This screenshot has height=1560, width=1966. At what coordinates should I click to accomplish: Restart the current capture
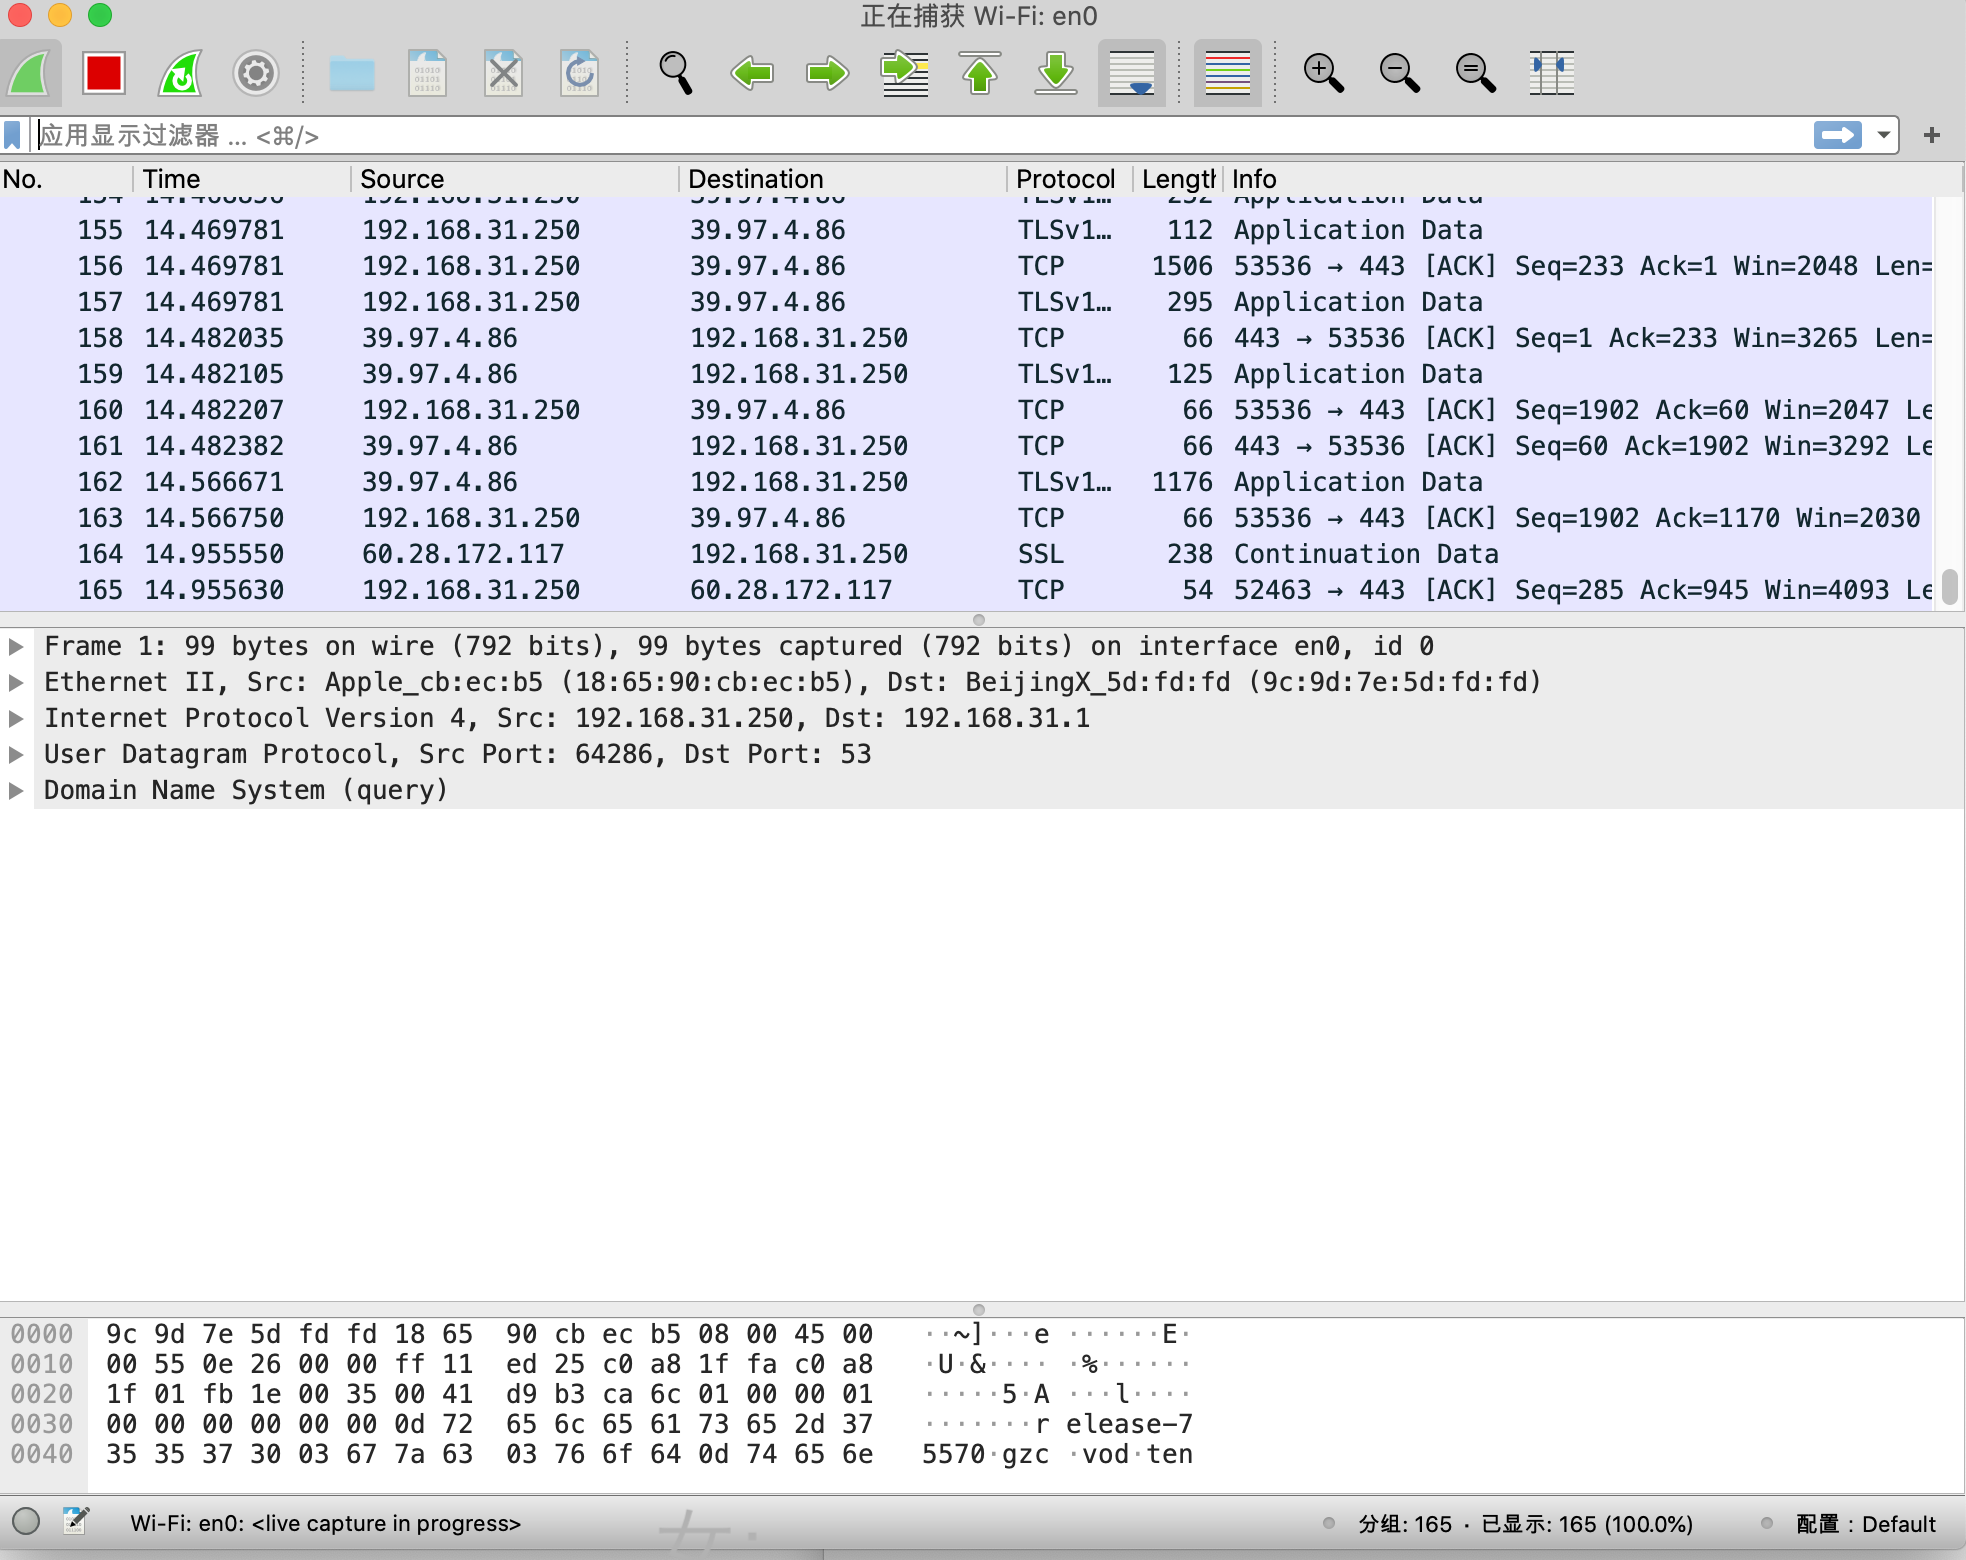click(181, 73)
